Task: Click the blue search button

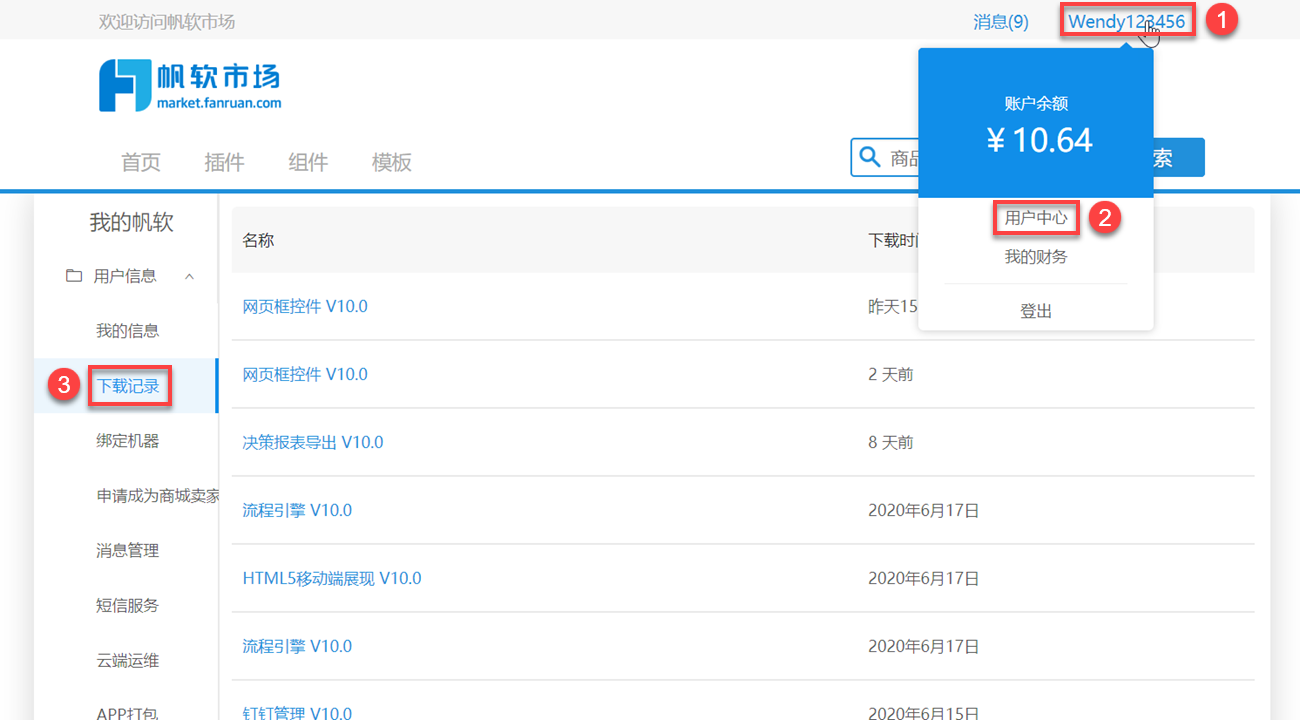Action: coord(1179,158)
